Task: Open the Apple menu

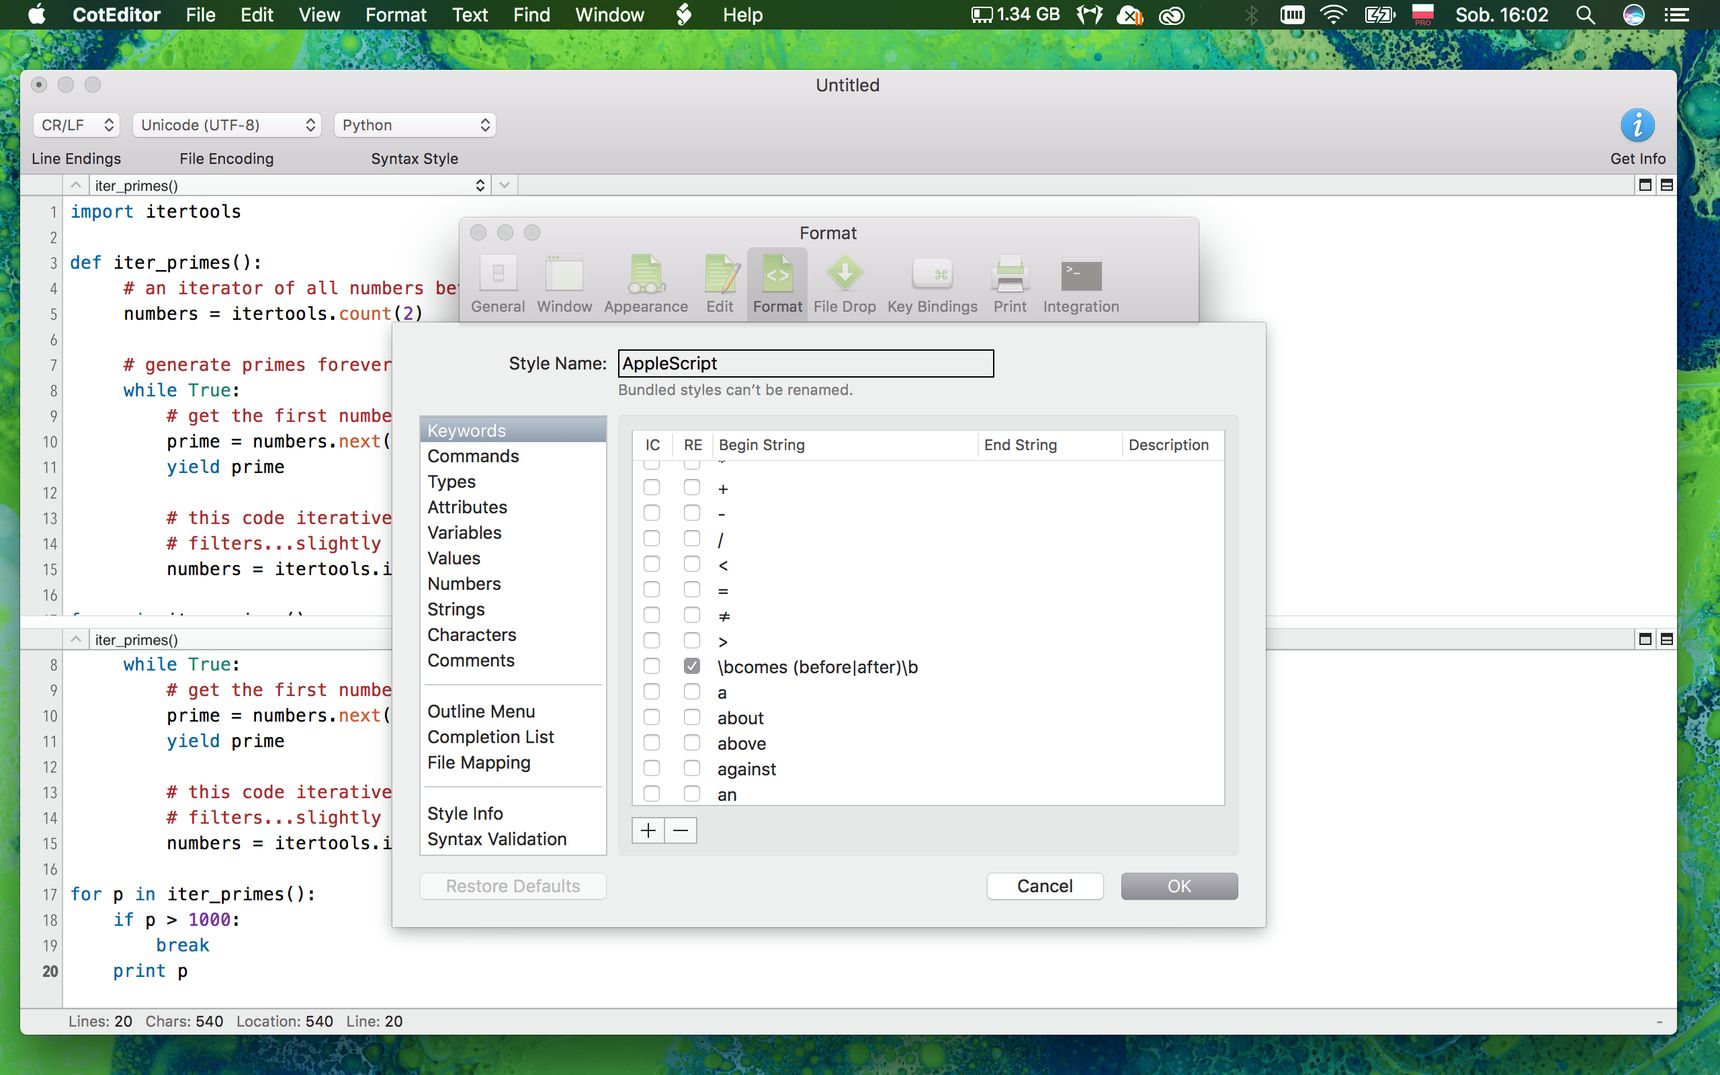Action: point(37,14)
